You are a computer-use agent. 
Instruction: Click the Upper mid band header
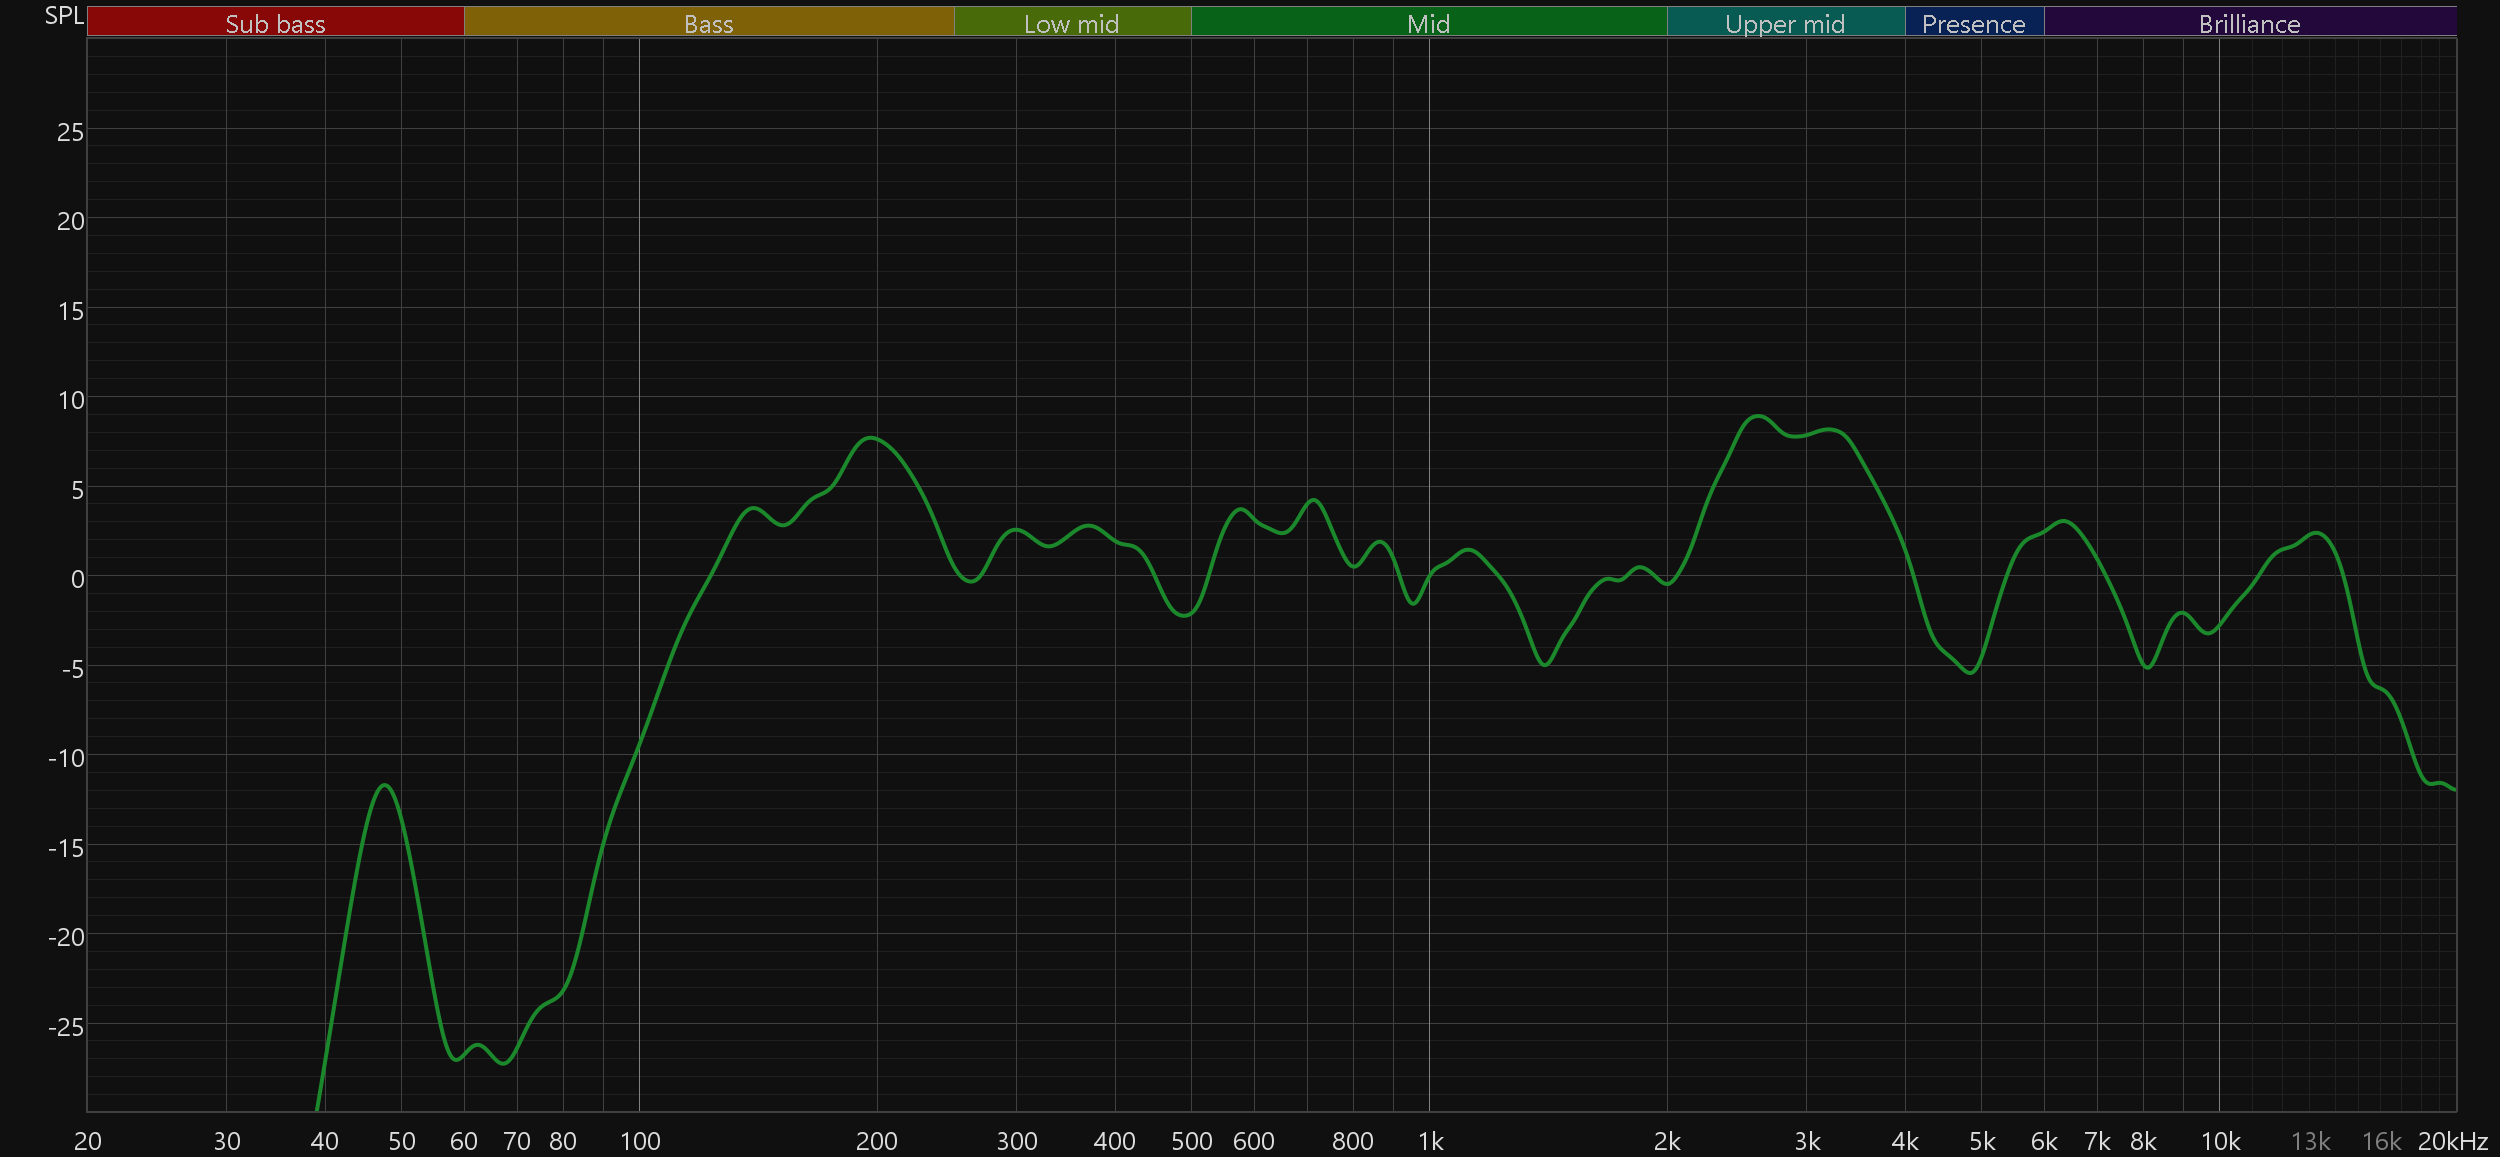[x=1785, y=22]
